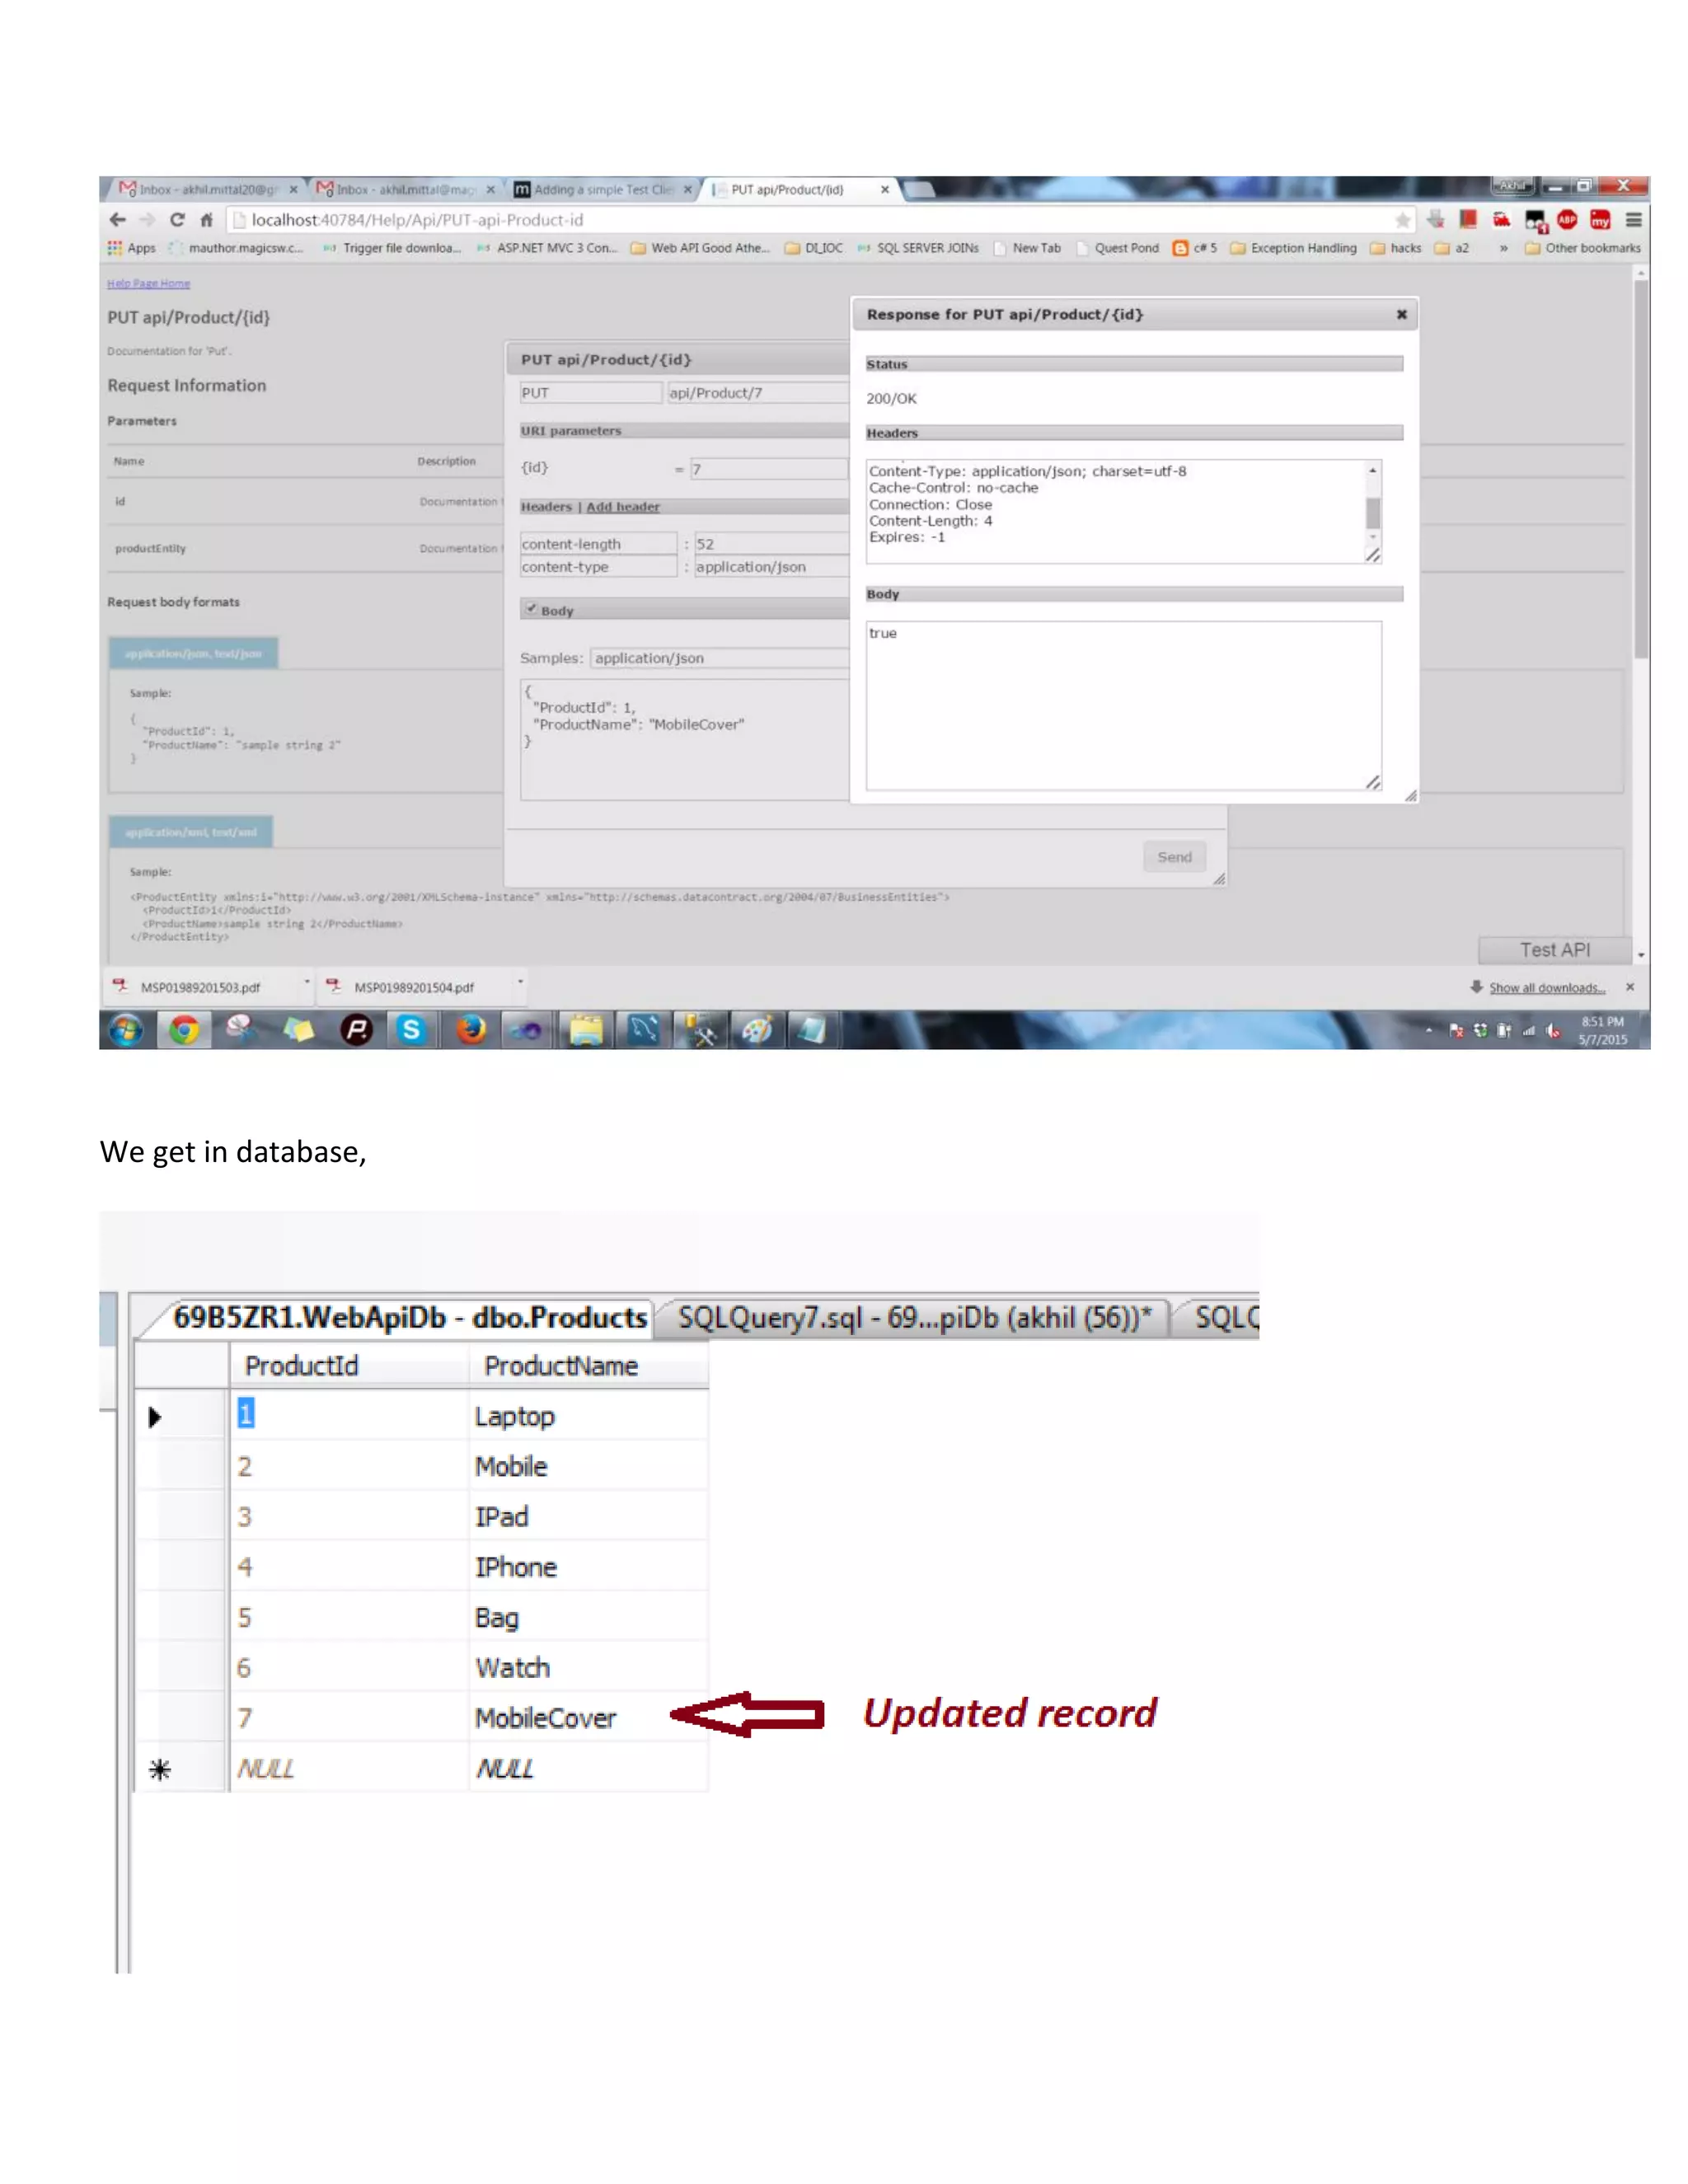Open MSP01989201503.pdf download item
Screen dimensions: 1688x2184
click(200, 987)
